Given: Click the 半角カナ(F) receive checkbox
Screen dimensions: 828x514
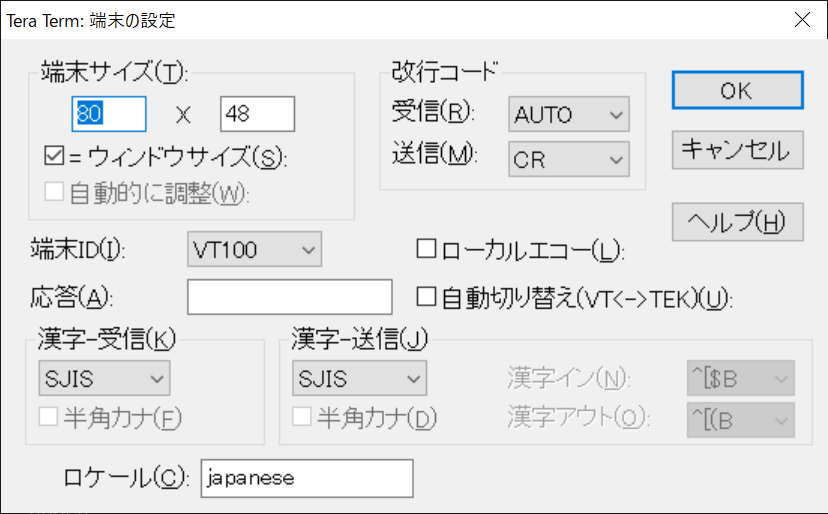Looking at the screenshot, I should coord(49,417).
